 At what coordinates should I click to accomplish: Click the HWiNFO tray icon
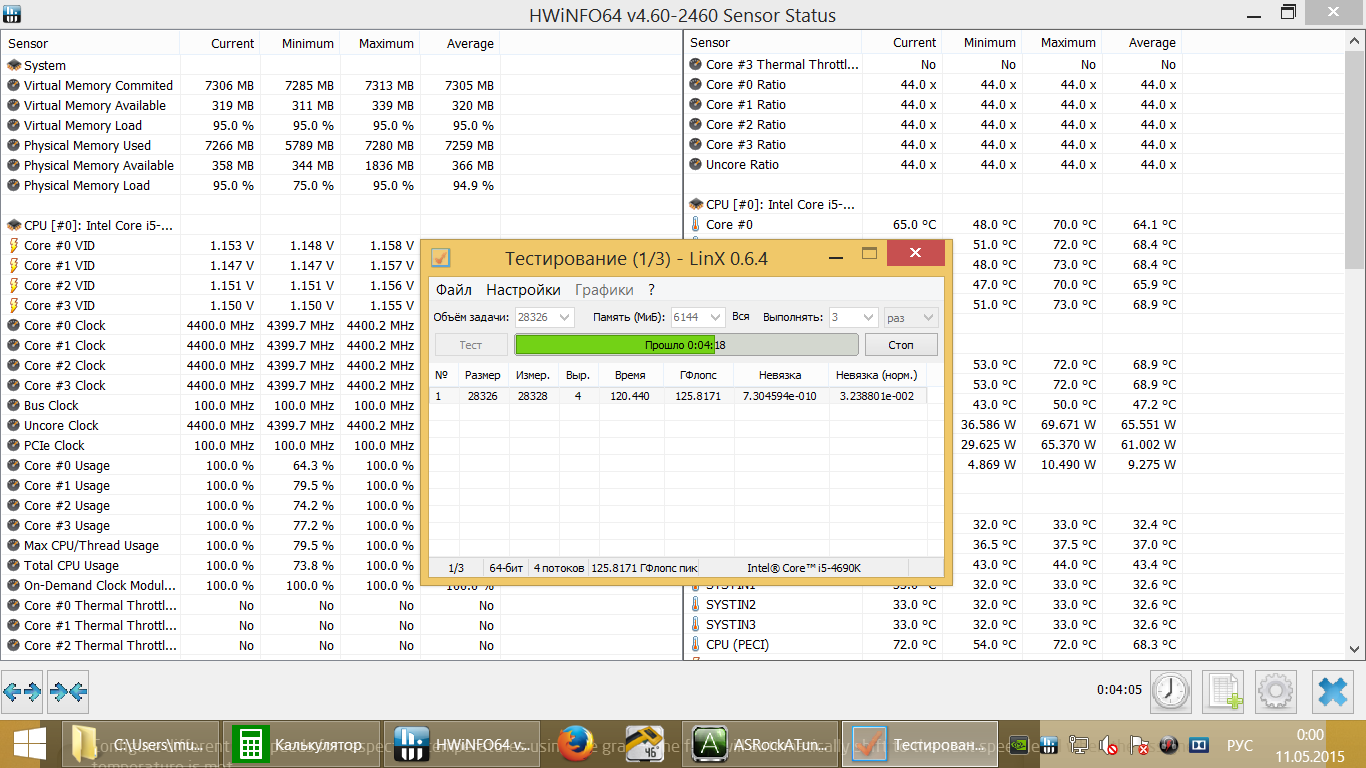coord(1049,745)
